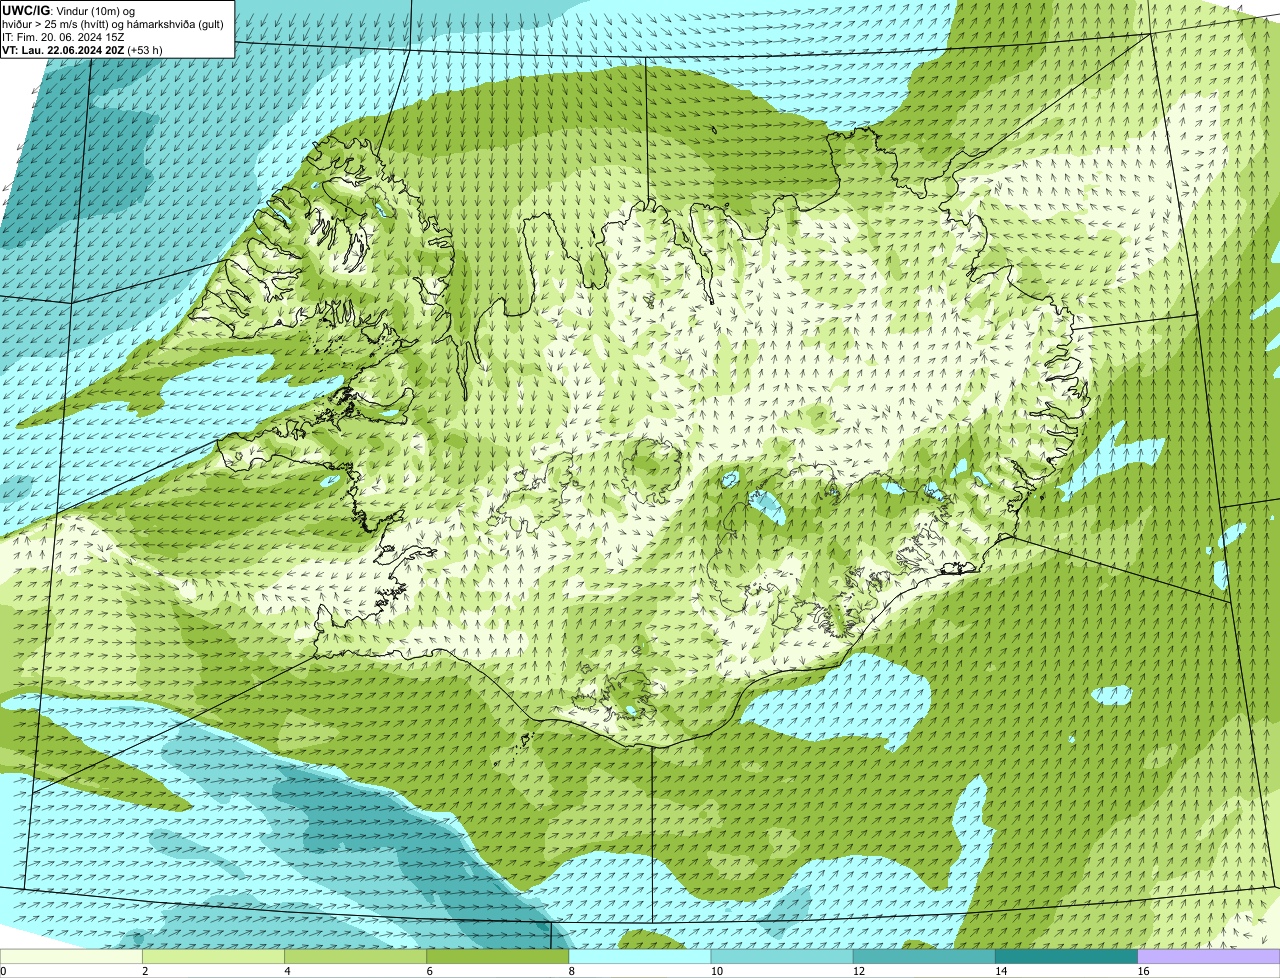Click the 4–6 m/s green legend swatch

point(356,956)
